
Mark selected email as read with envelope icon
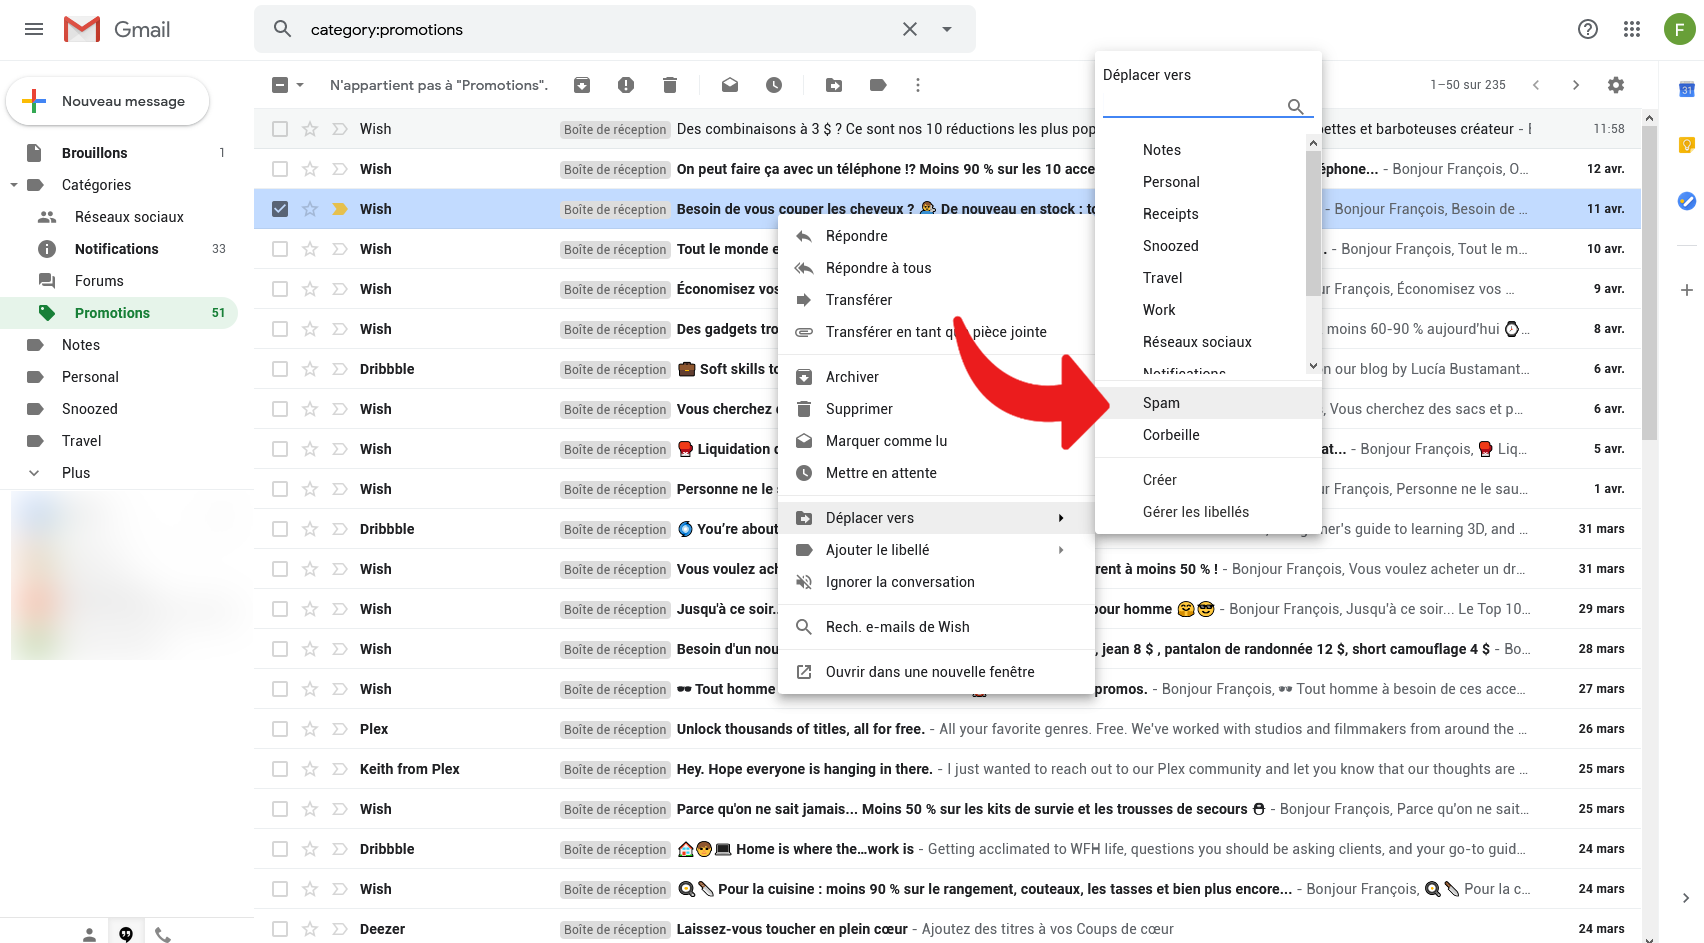[x=729, y=85]
